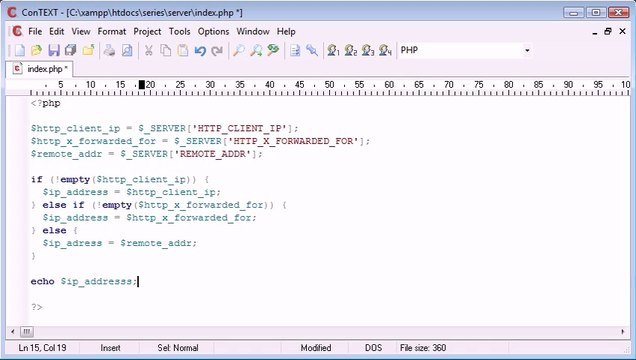Open the Help menu

pos(286,31)
